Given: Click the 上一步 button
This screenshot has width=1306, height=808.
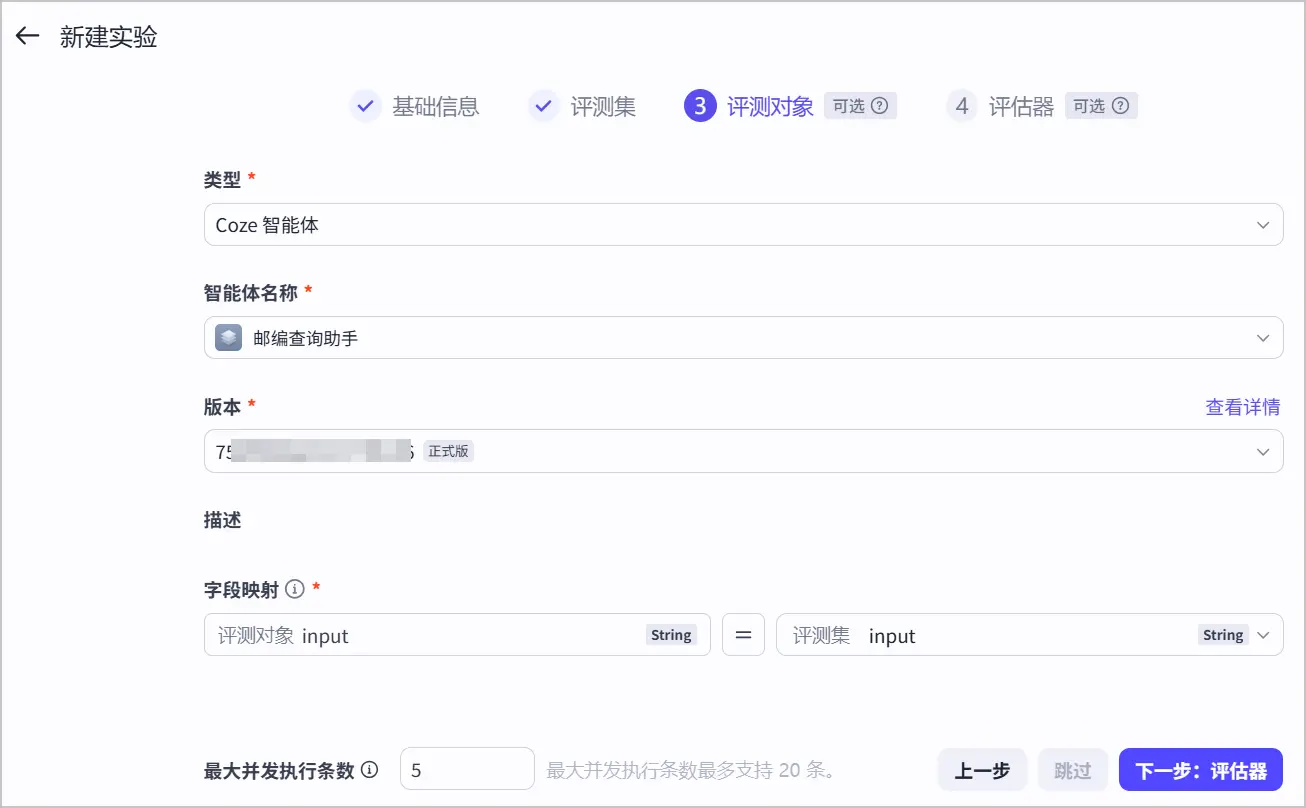Looking at the screenshot, I should click(x=983, y=770).
